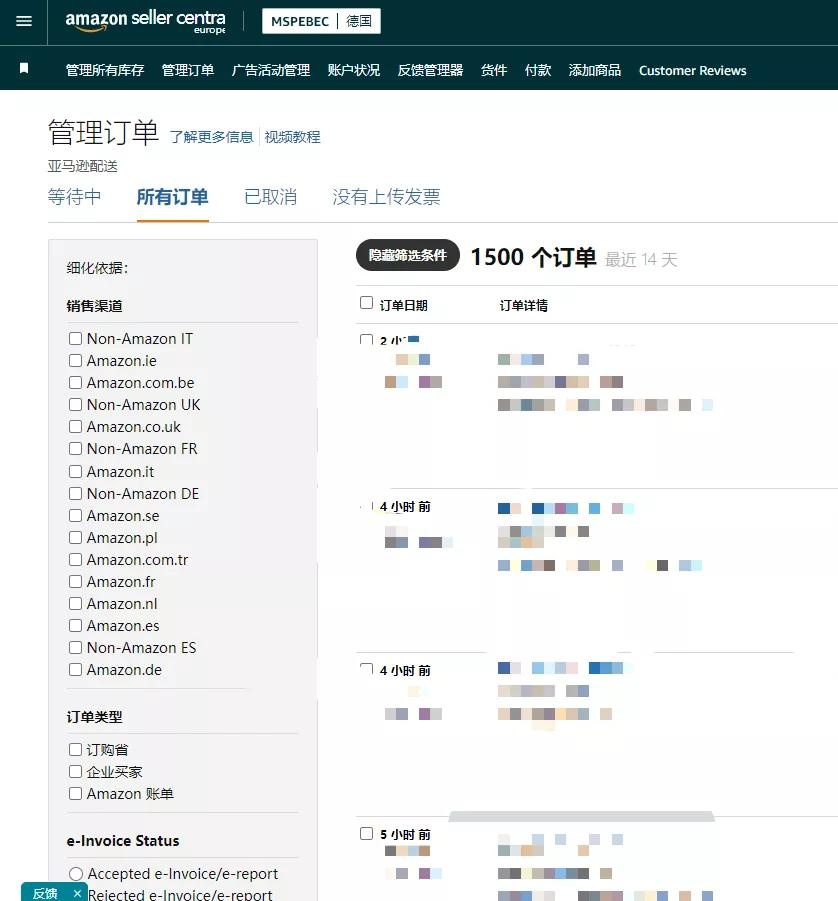This screenshot has width=838, height=901.
Task: Open 反馈管理器 menu item
Action: [430, 70]
